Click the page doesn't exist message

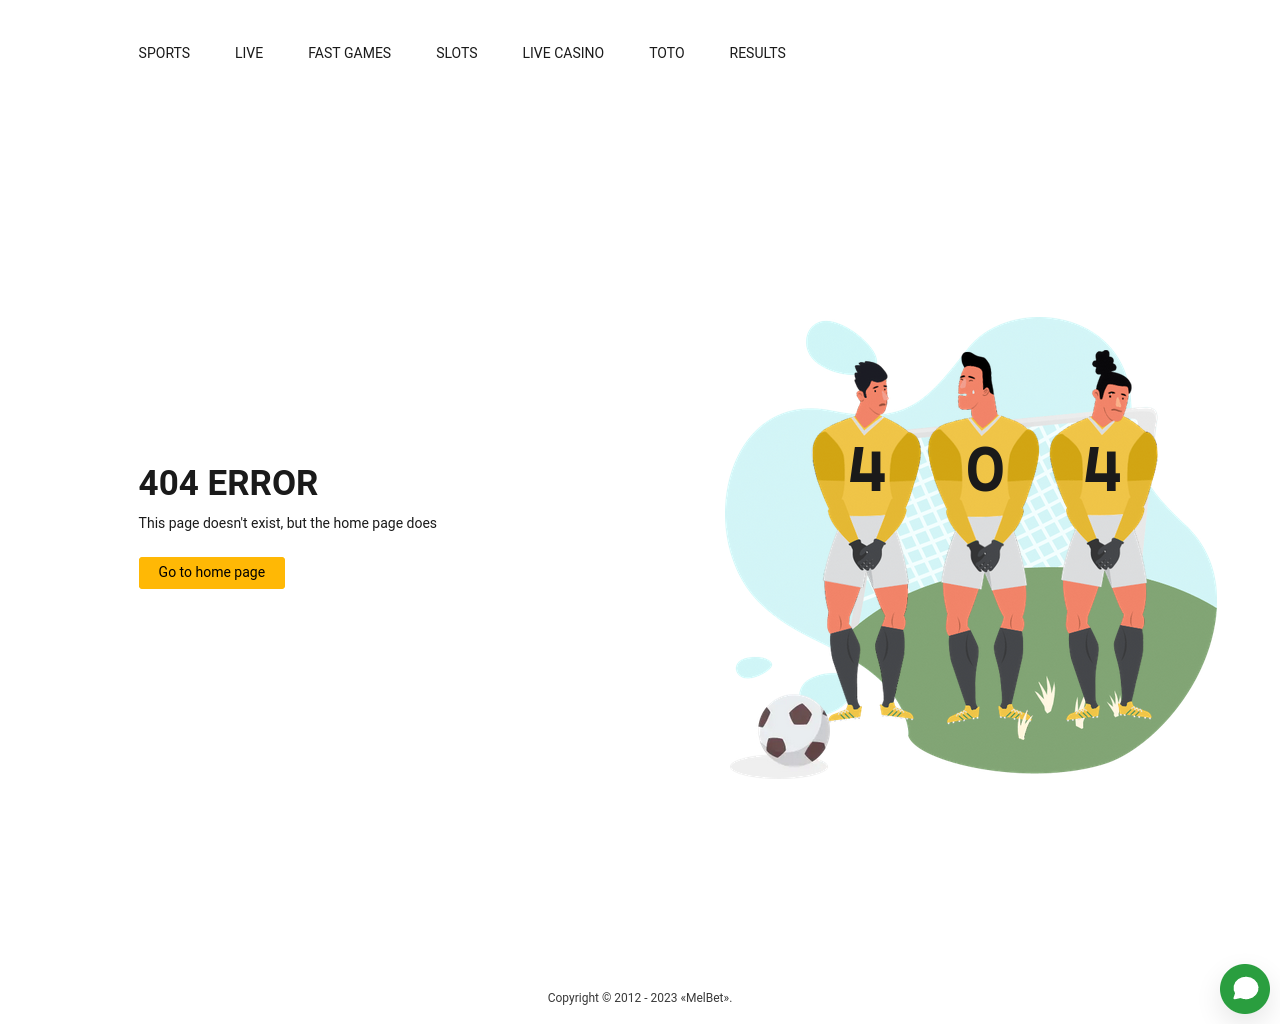[x=288, y=523]
